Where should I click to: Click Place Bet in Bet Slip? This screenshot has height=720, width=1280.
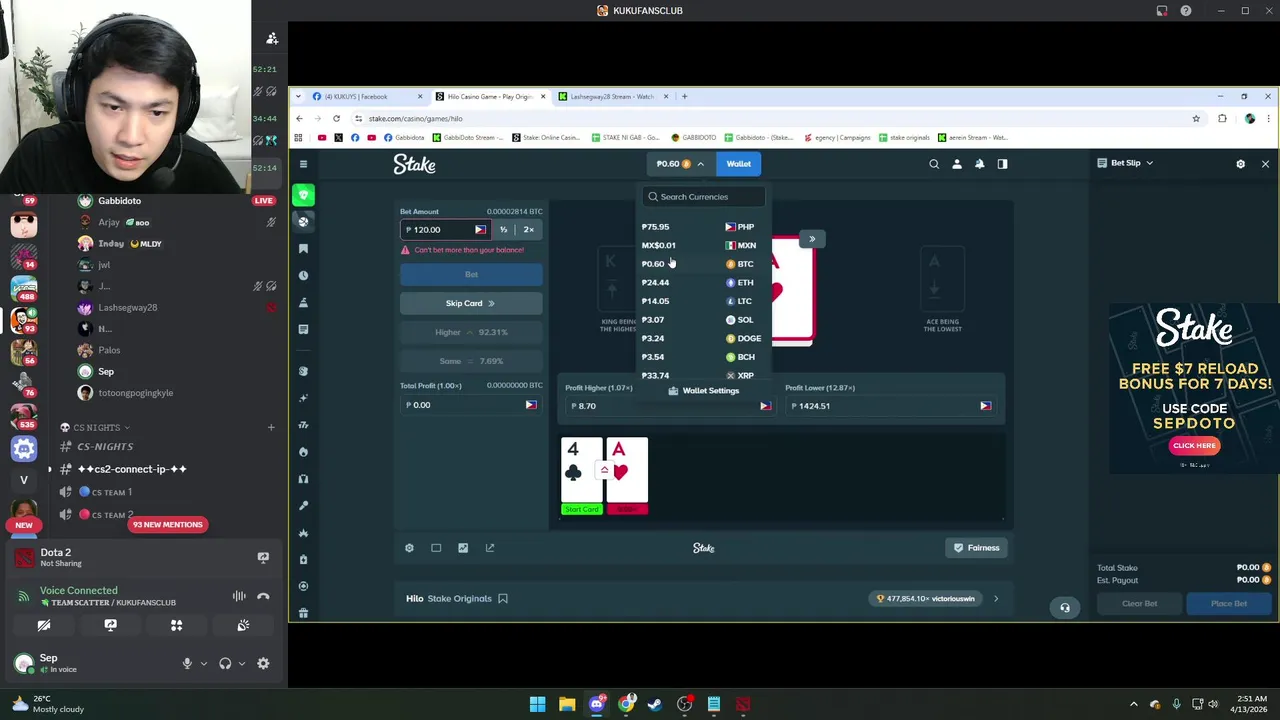pos(1229,604)
